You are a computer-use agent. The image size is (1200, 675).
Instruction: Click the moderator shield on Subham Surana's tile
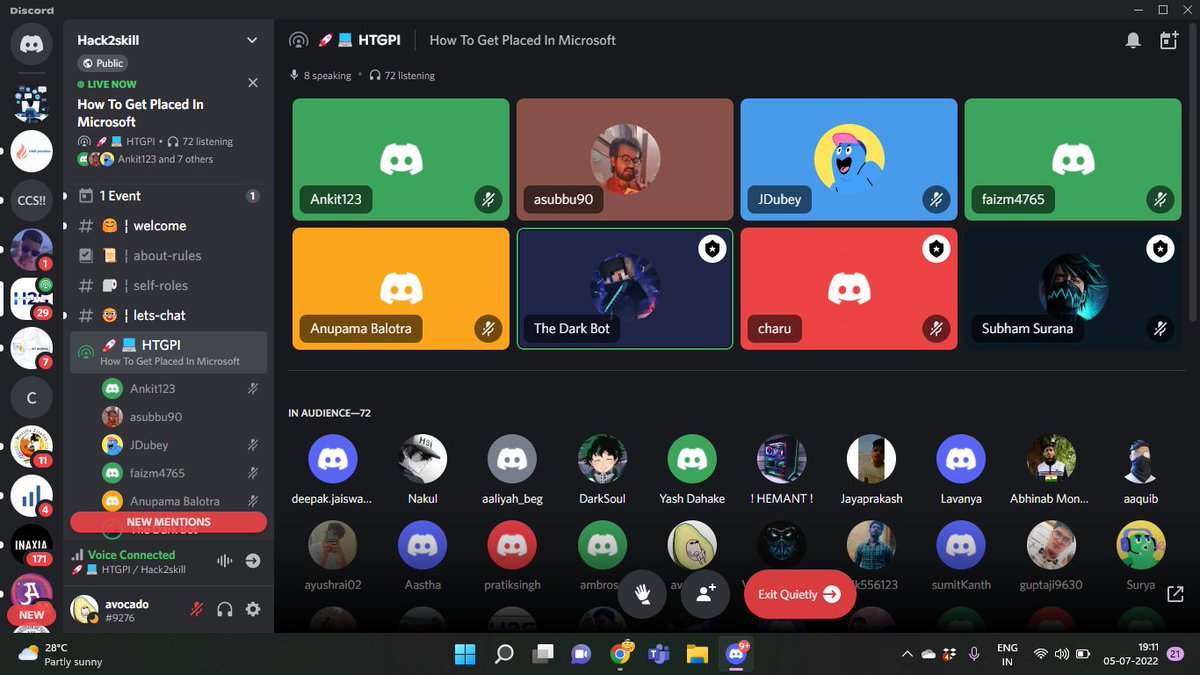1160,249
